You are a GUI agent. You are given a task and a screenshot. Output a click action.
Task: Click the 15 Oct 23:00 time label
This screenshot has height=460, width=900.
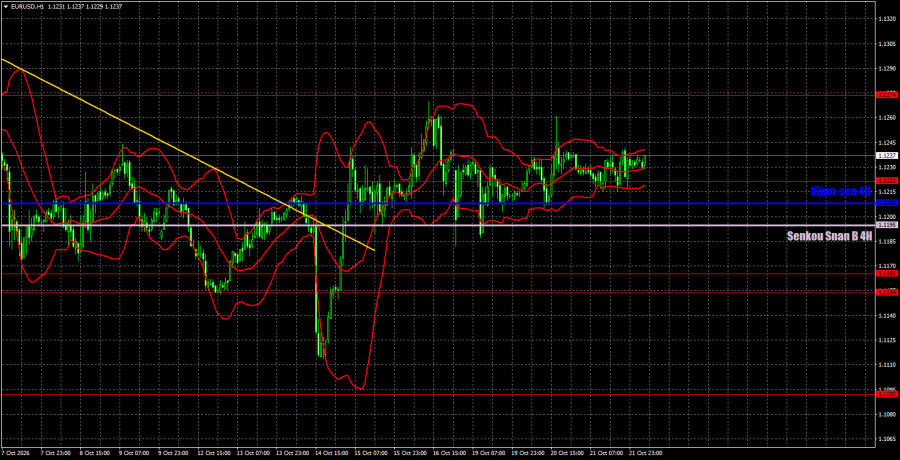(410, 453)
